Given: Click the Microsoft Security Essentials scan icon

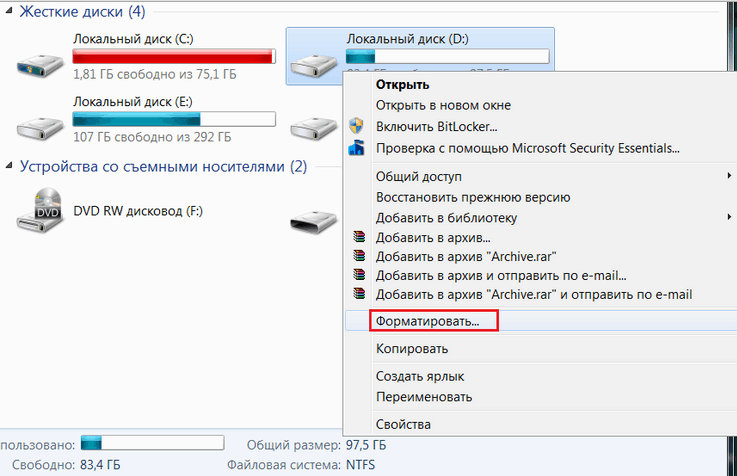Looking at the screenshot, I should [x=357, y=148].
